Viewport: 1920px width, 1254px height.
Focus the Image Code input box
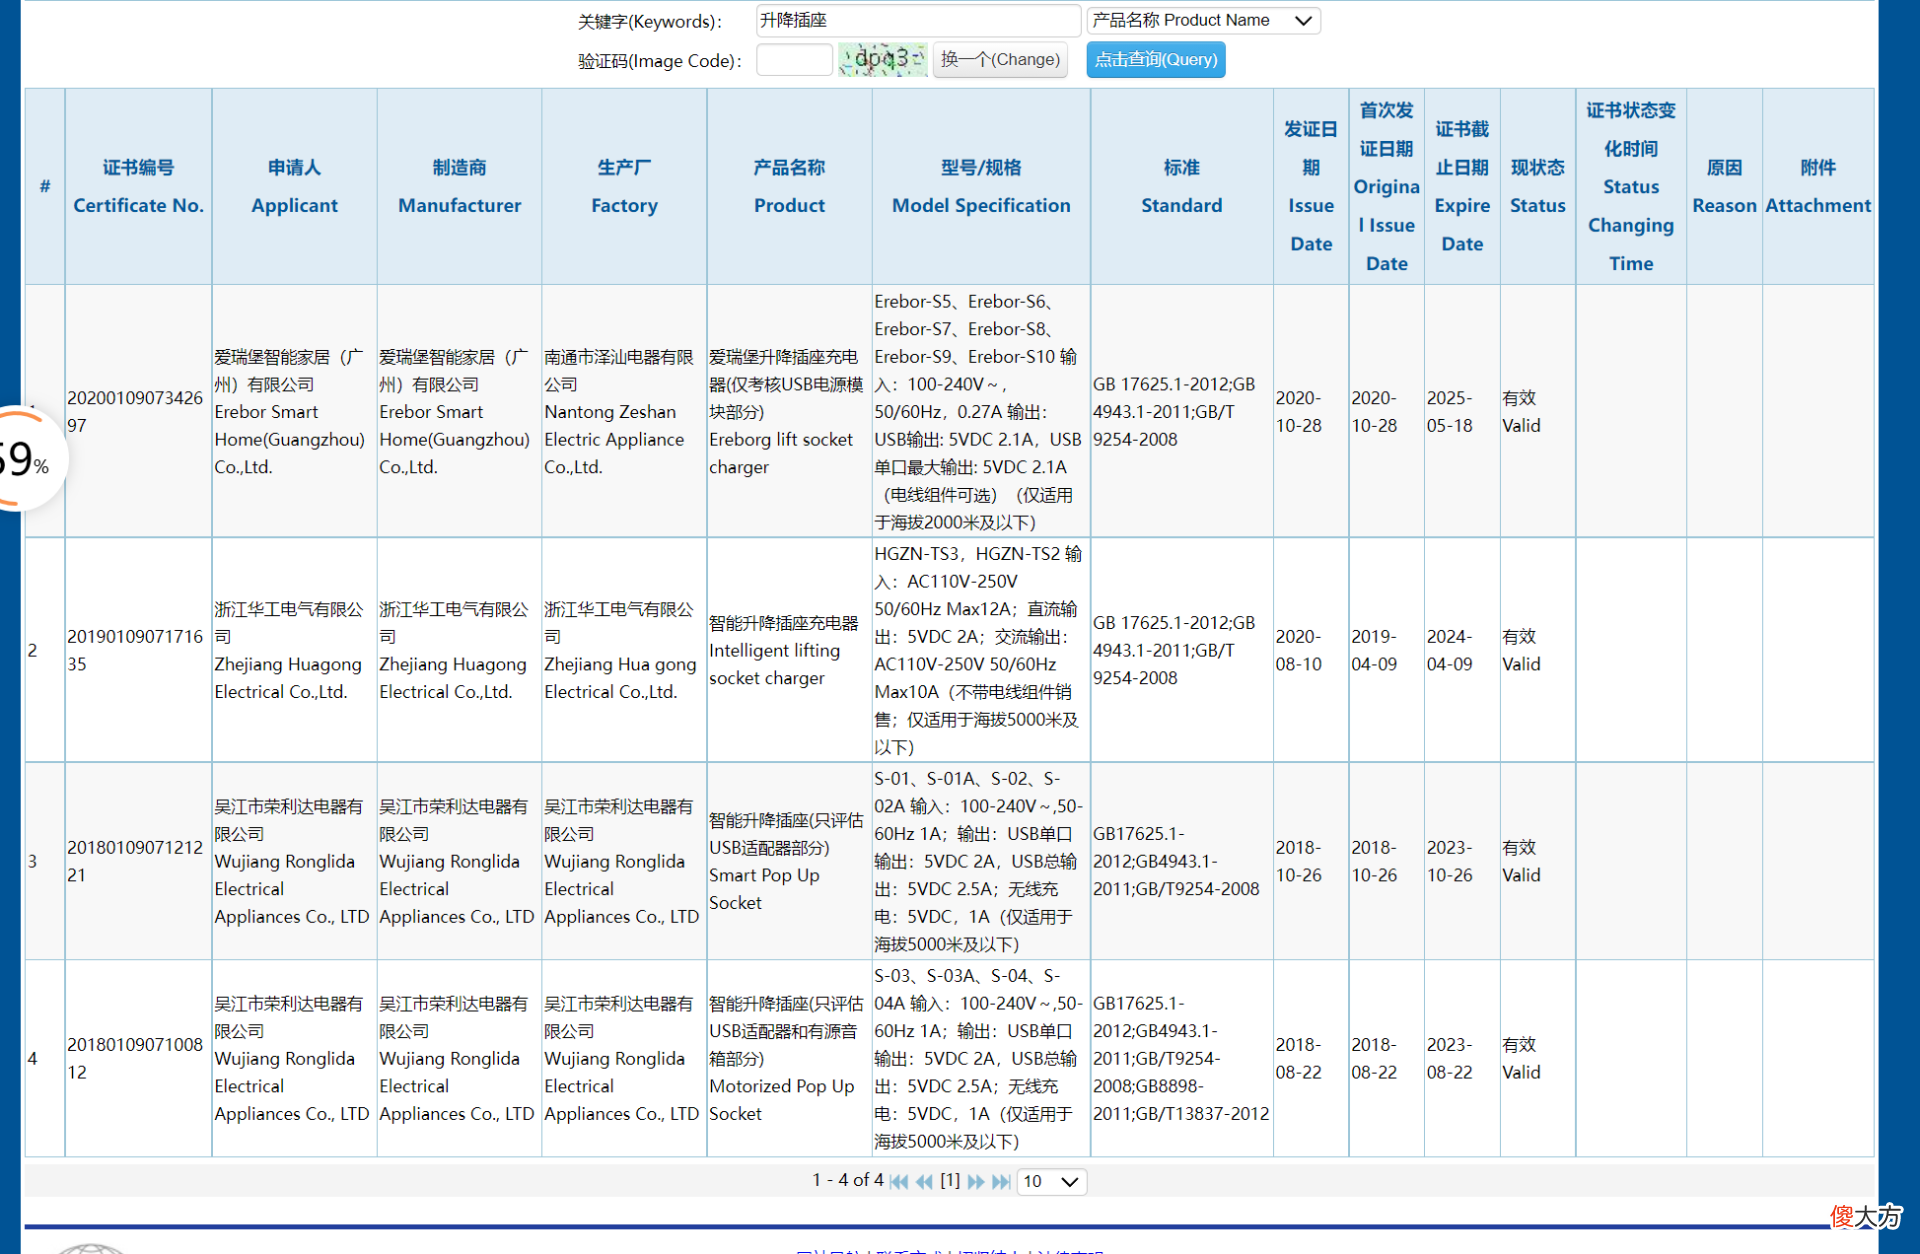(x=794, y=60)
